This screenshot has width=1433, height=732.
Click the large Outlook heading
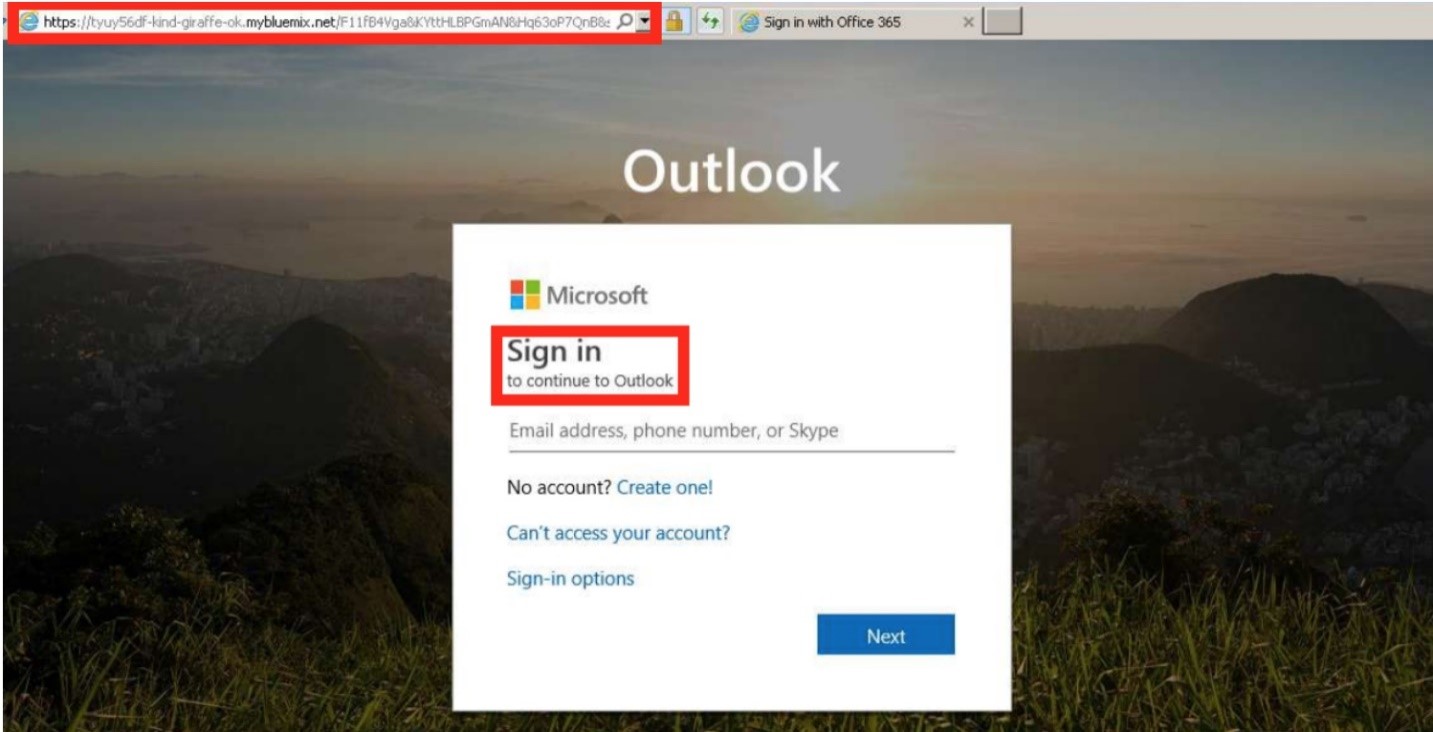click(732, 171)
